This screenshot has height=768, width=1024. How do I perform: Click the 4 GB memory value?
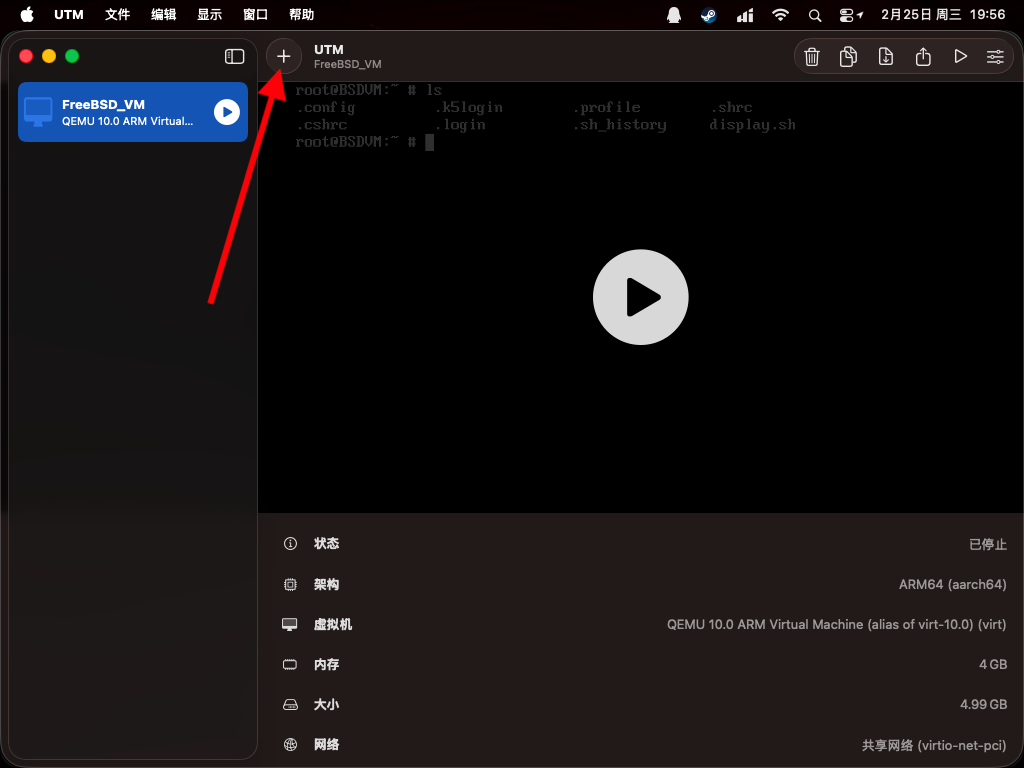point(993,664)
